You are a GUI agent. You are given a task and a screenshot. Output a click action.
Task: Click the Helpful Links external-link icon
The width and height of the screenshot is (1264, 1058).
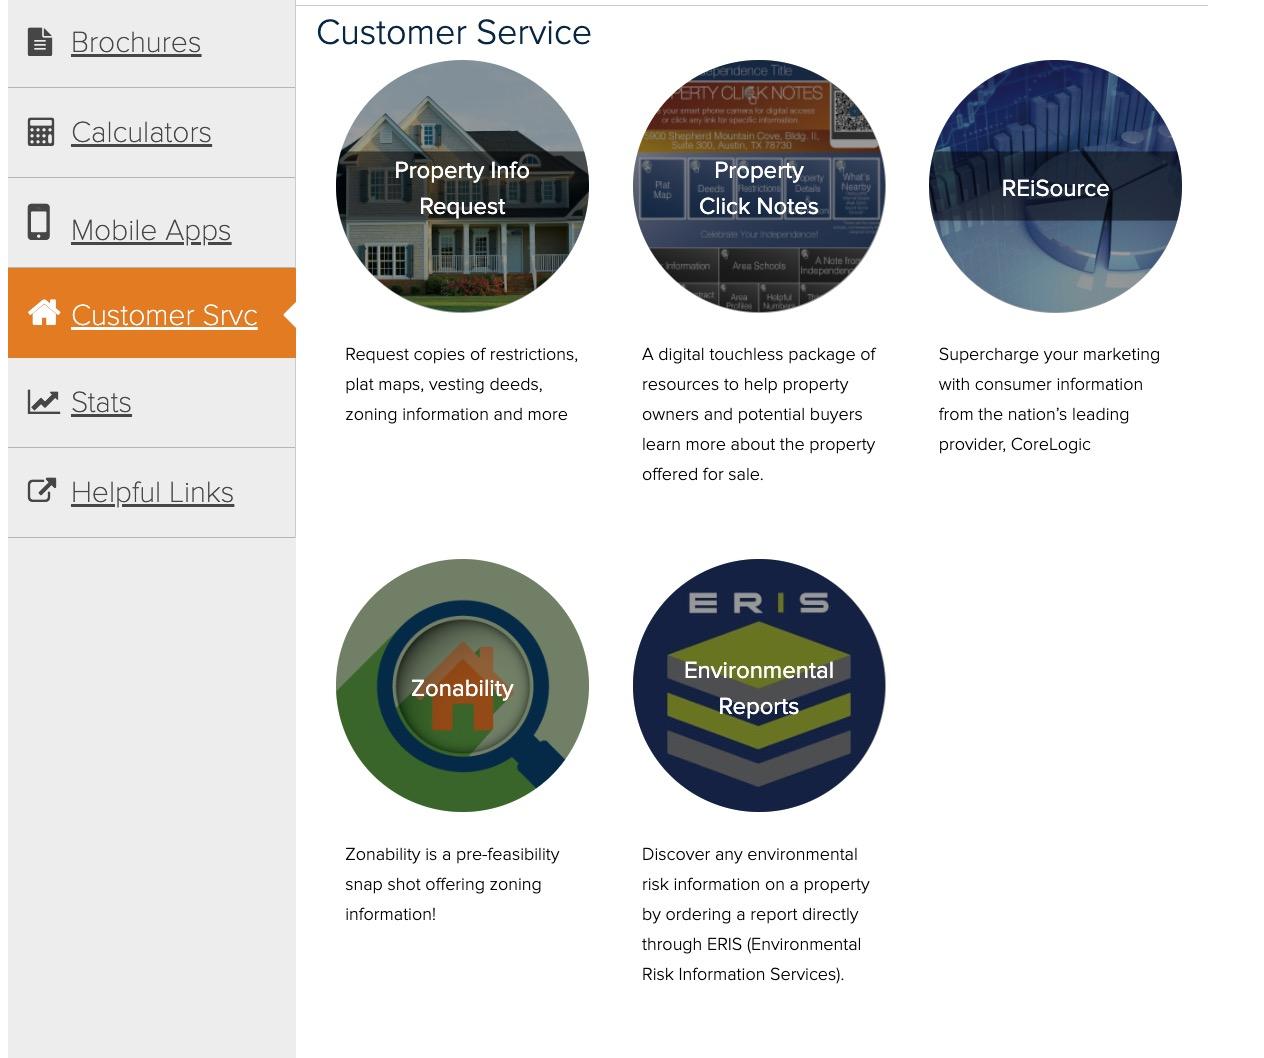point(41,490)
